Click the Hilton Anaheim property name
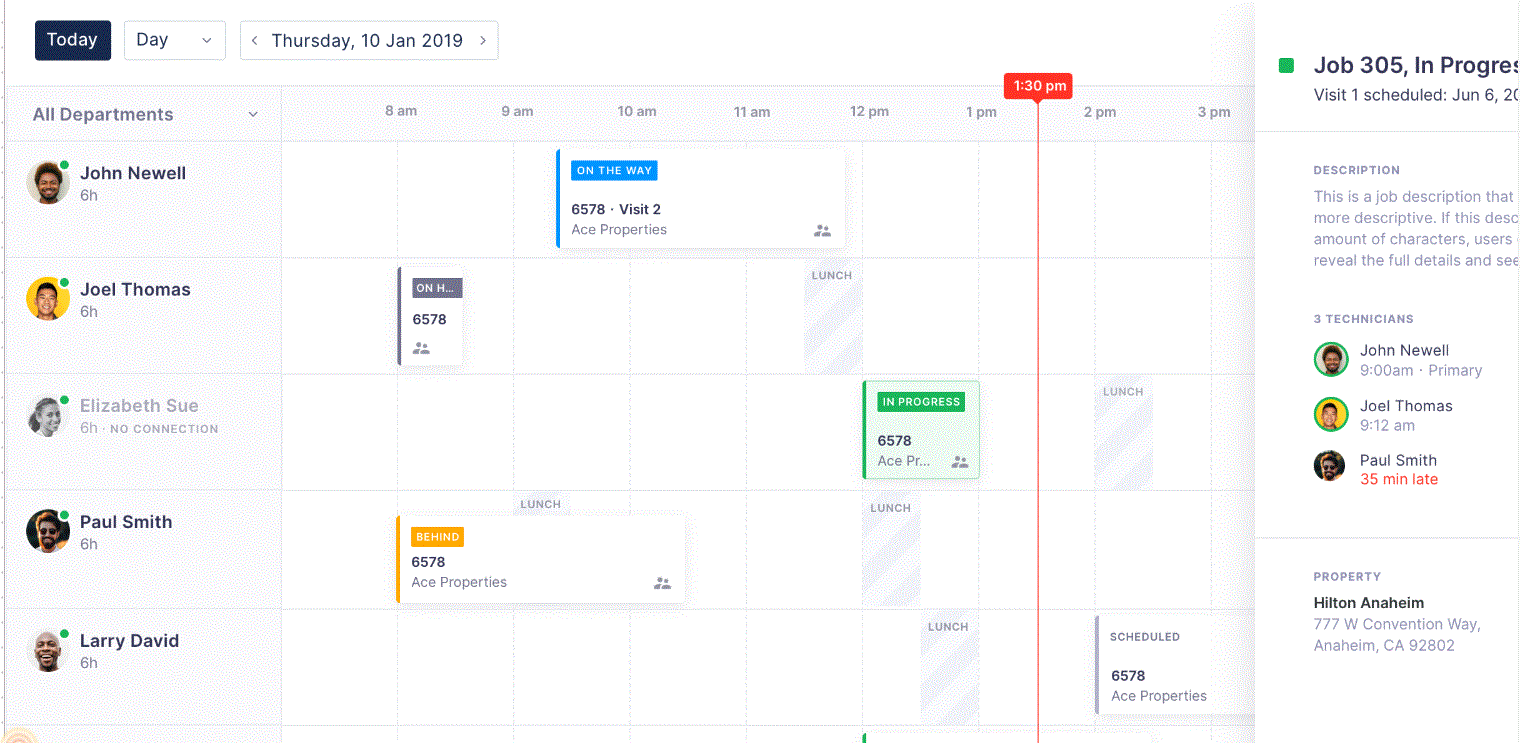Screen dimensions: 1520x743 (x=1368, y=603)
